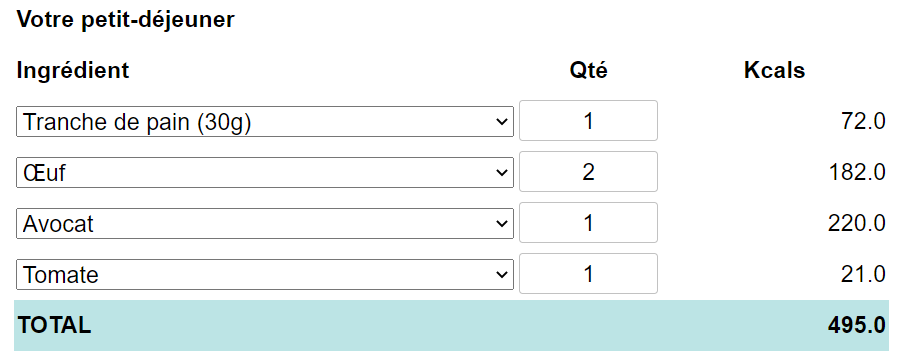Image resolution: width=903 pixels, height=364 pixels.
Task: Focus the quantity field for Tomate
Action: pos(588,274)
